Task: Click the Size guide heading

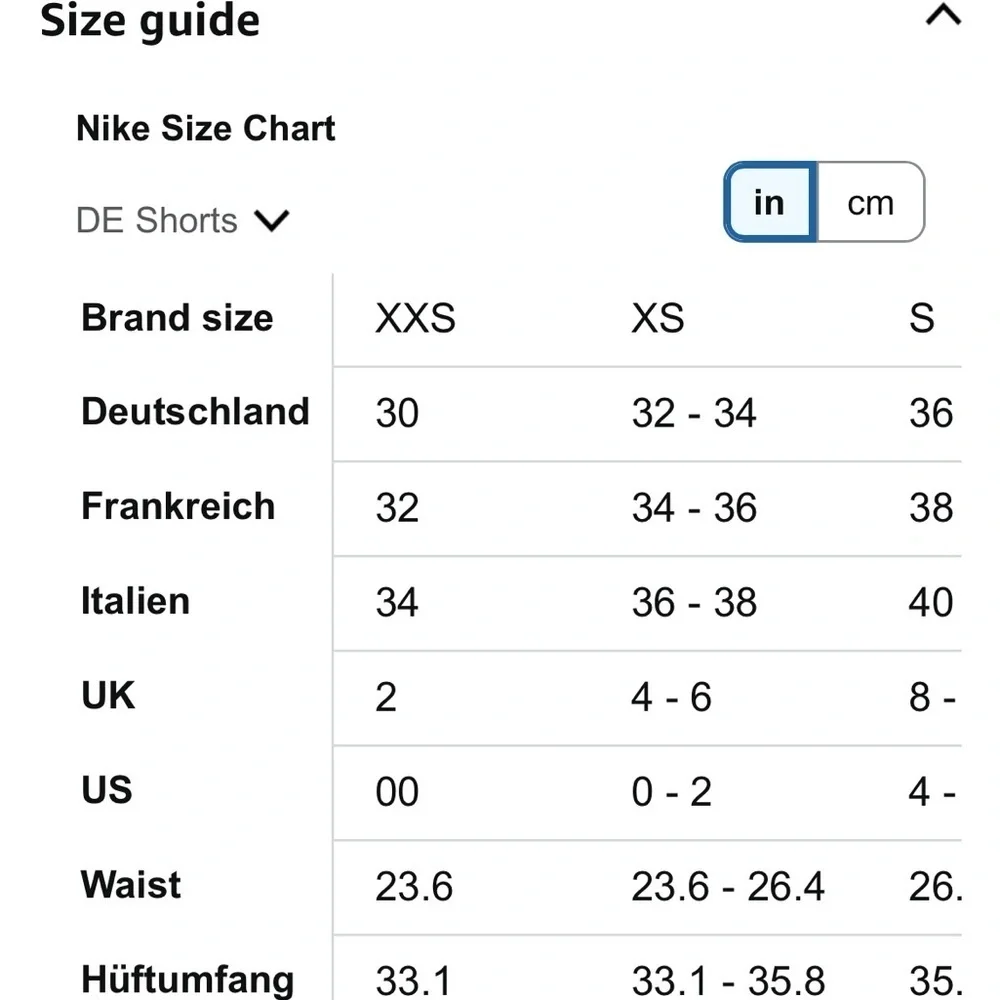Action: (x=150, y=20)
